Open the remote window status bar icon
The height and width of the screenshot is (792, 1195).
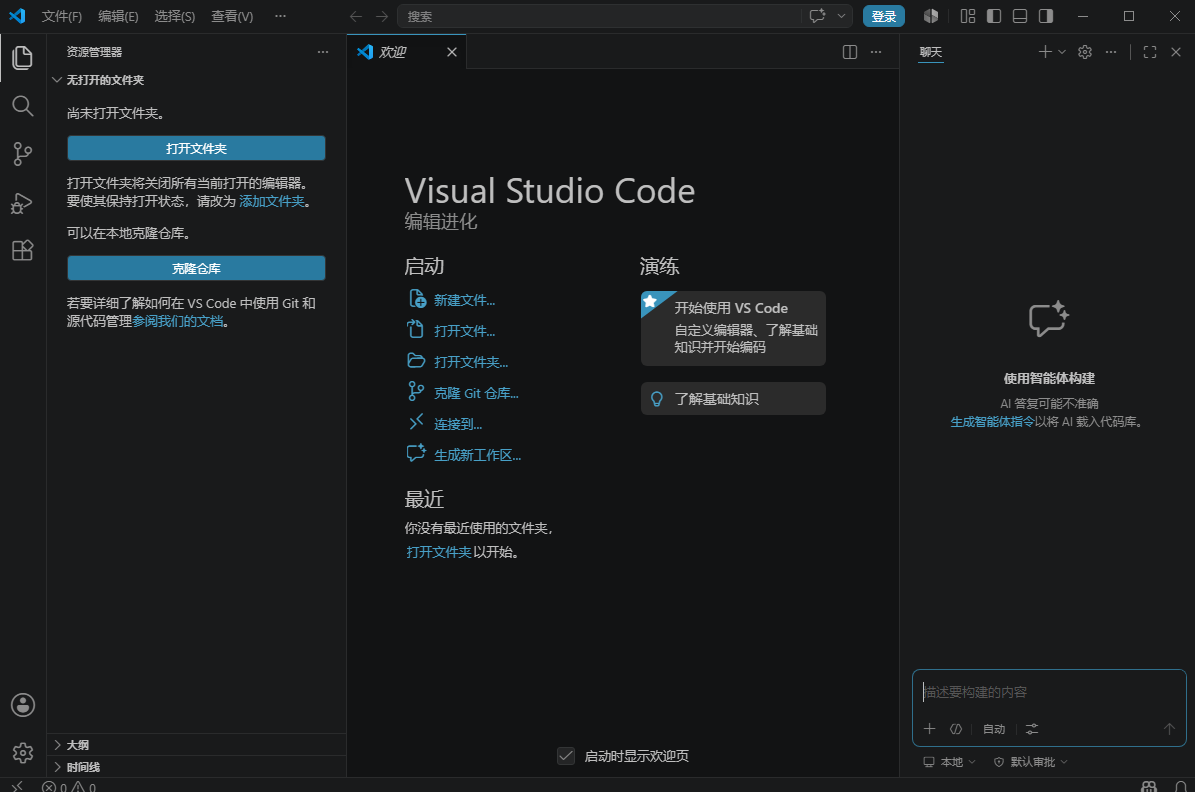point(17,786)
